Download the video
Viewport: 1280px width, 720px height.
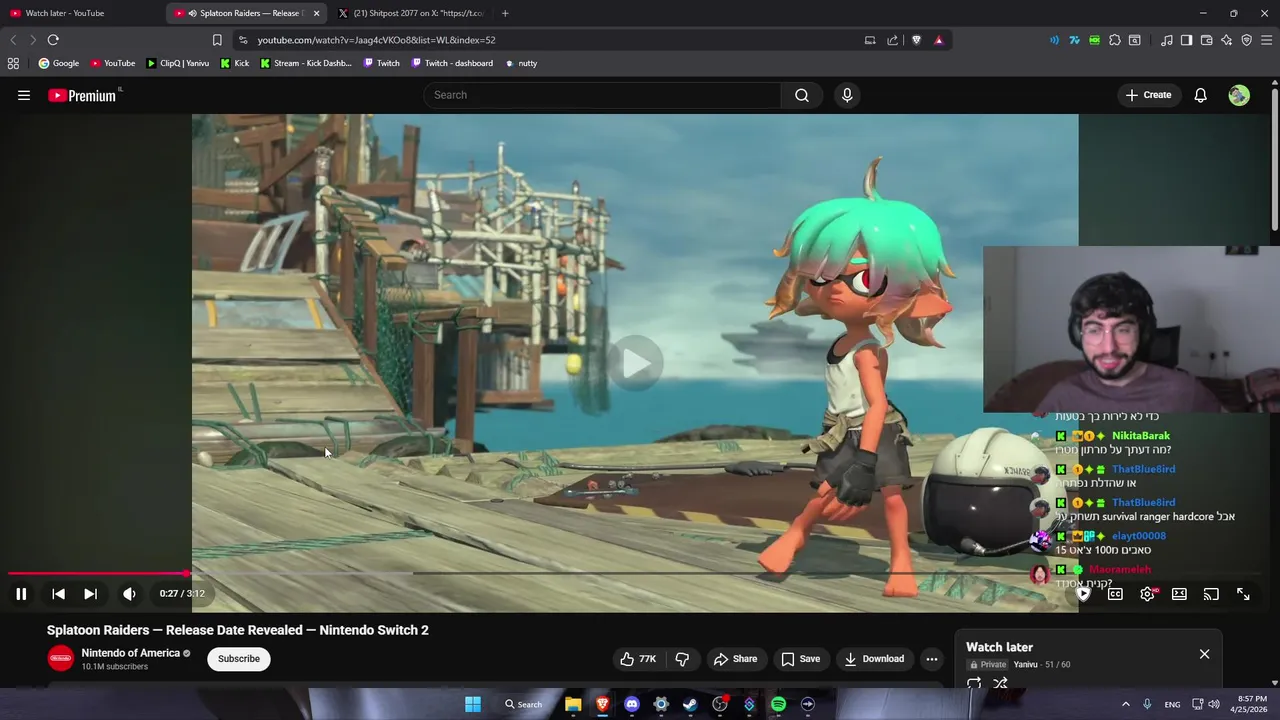874,659
